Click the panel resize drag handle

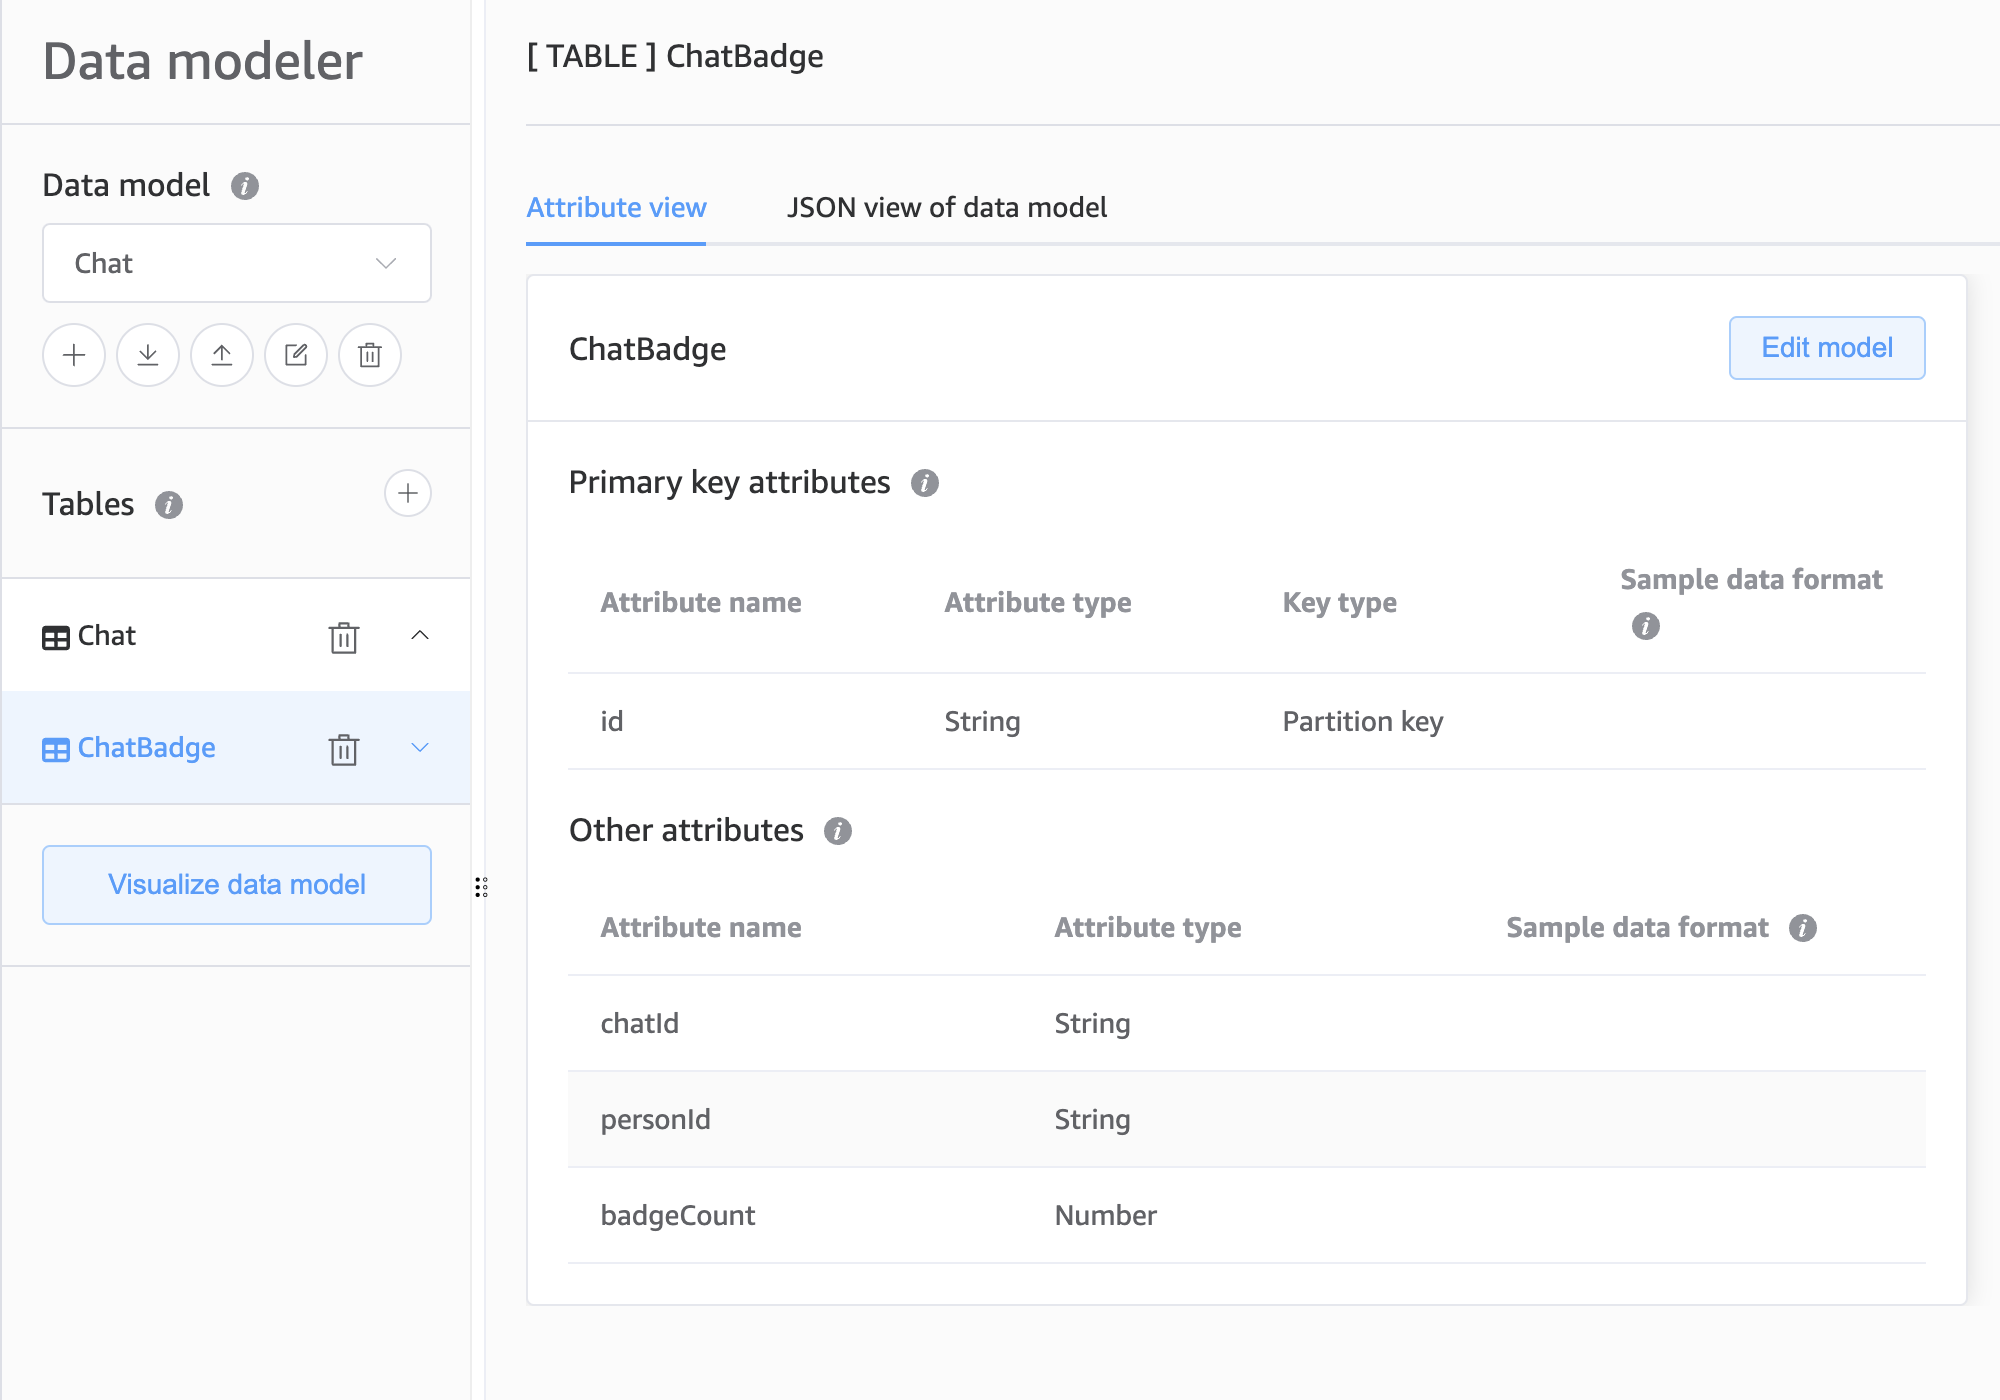pos(481,887)
